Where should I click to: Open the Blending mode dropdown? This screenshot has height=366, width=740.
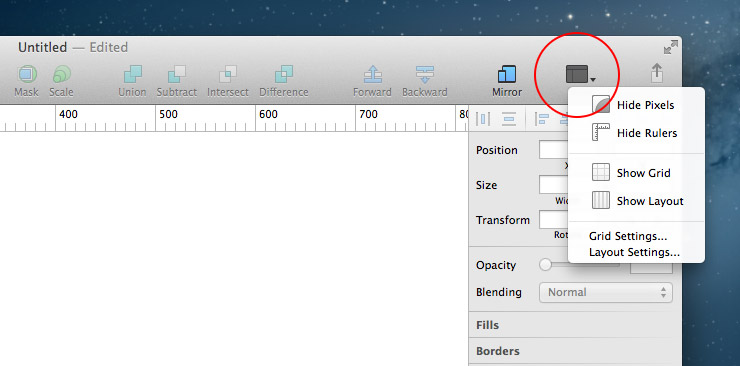point(605,292)
